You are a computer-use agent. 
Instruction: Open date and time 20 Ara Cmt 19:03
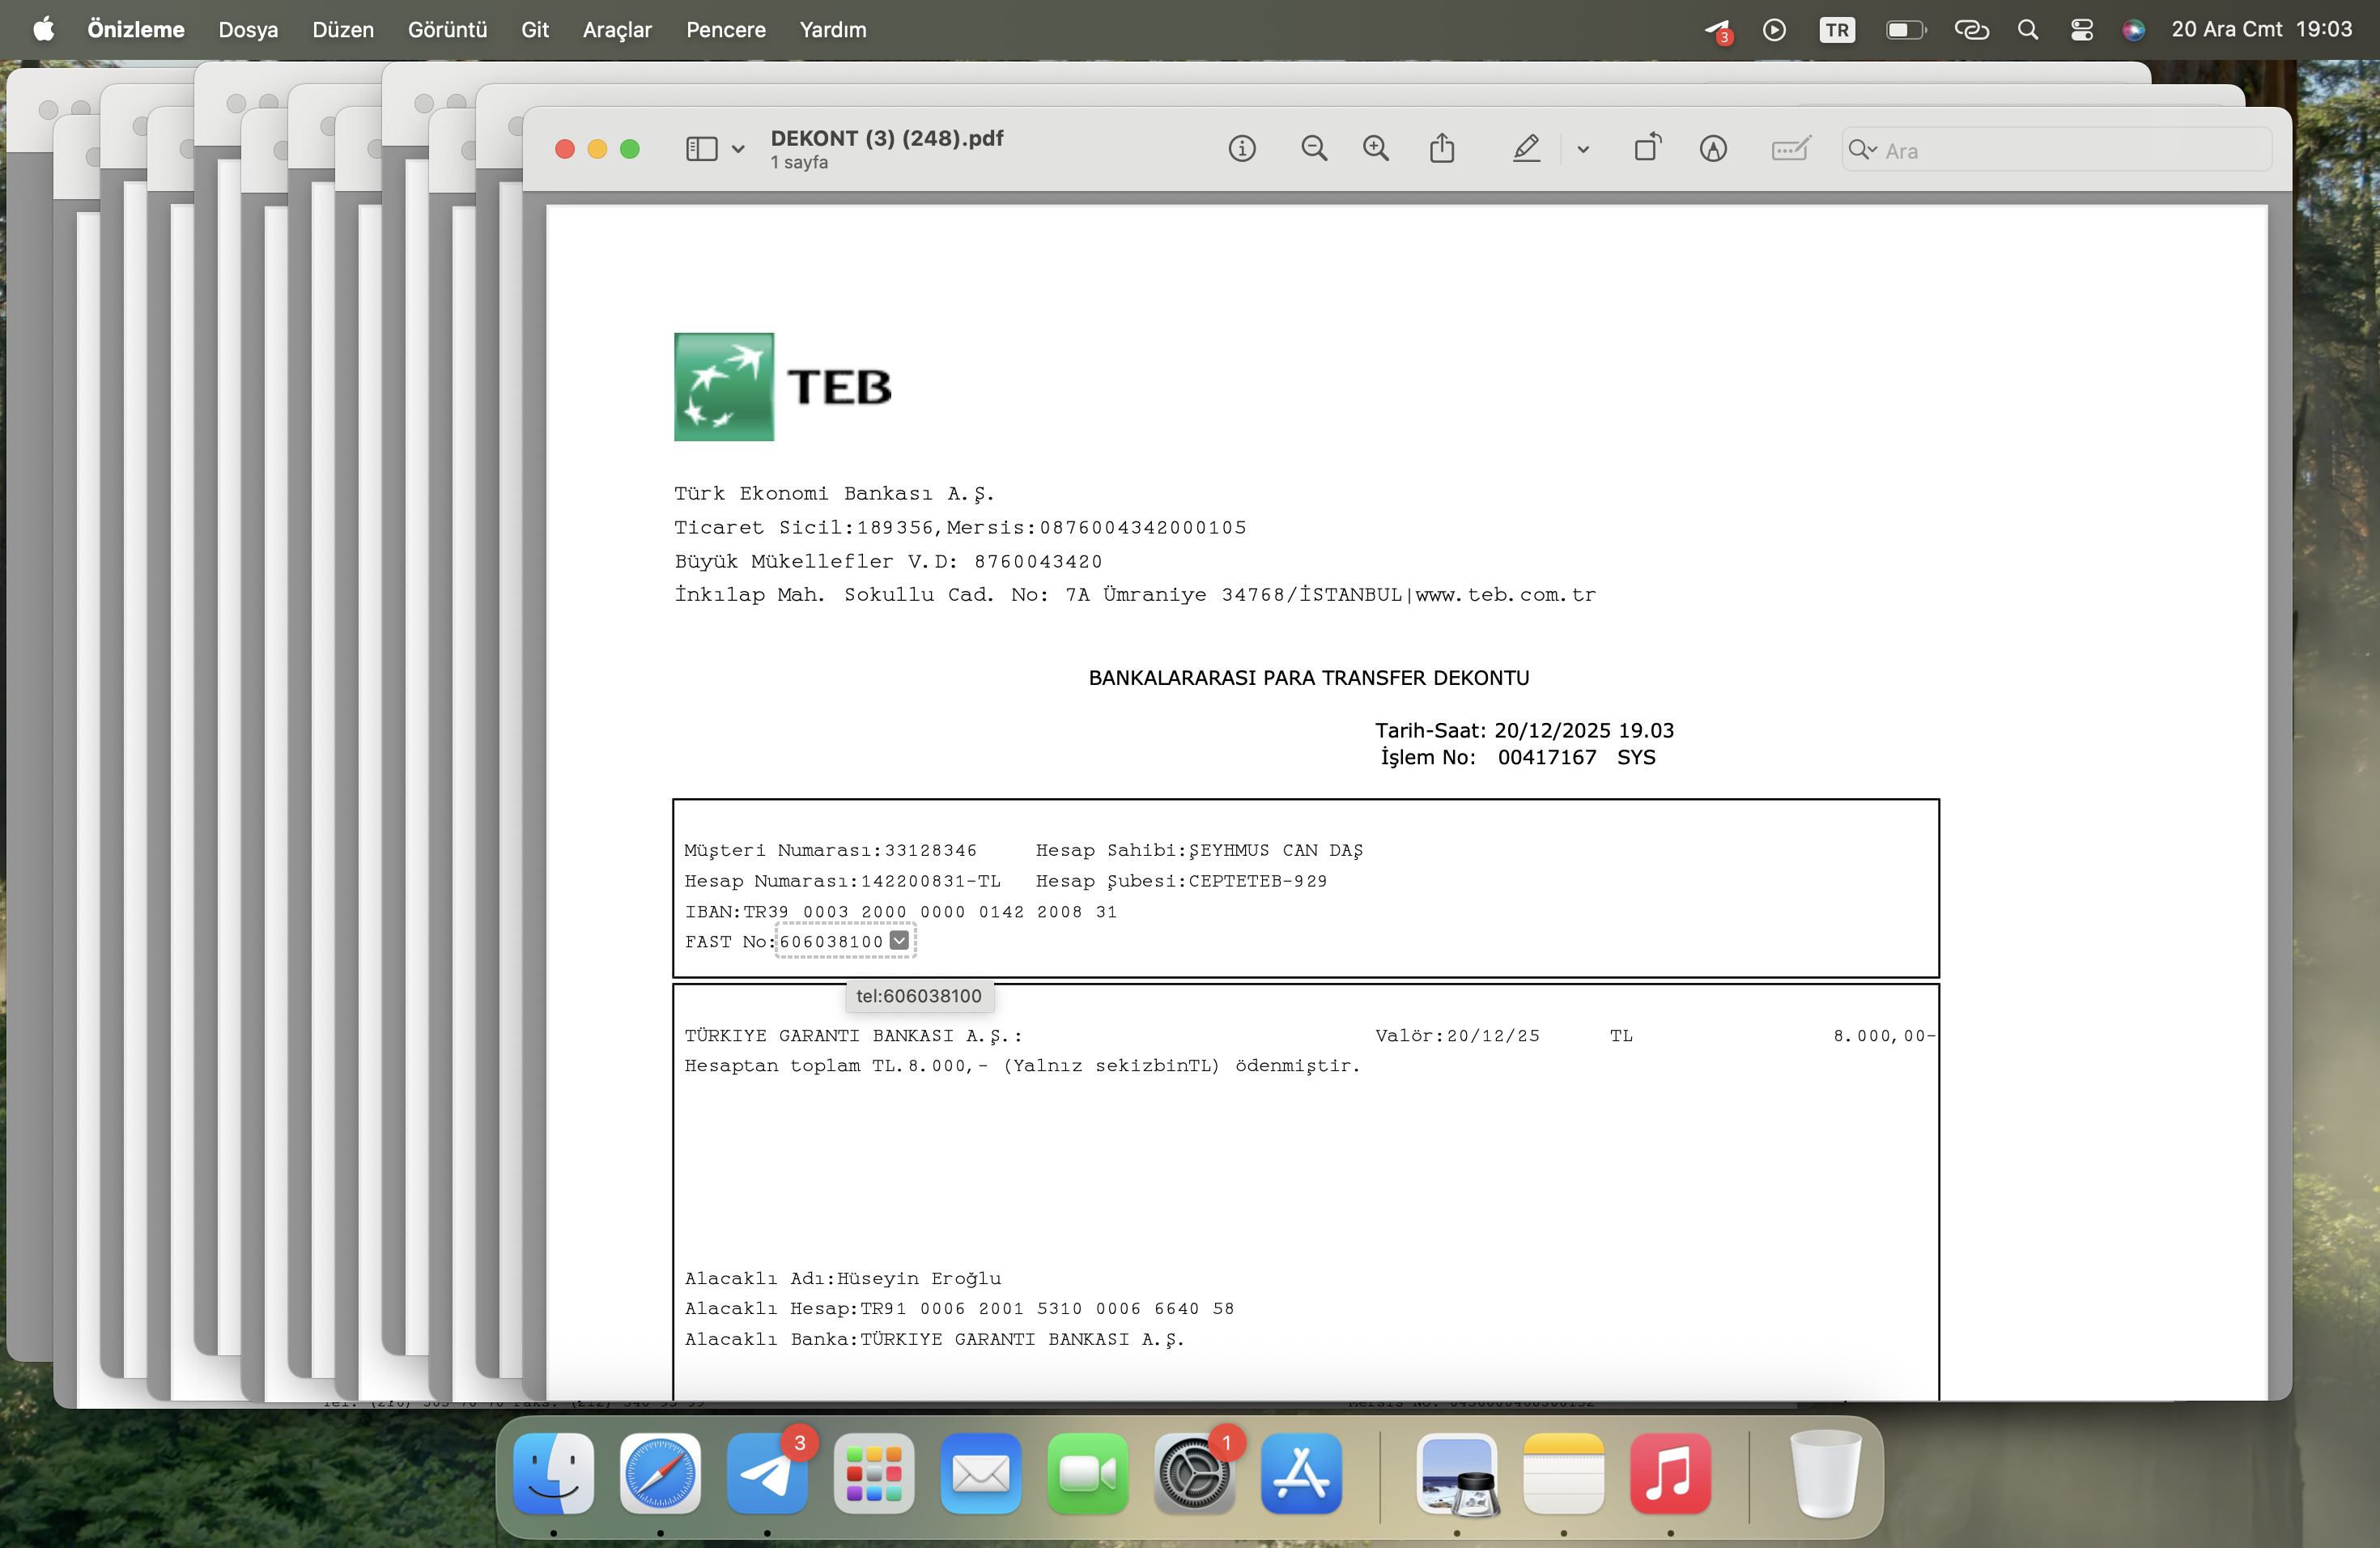[2262, 30]
